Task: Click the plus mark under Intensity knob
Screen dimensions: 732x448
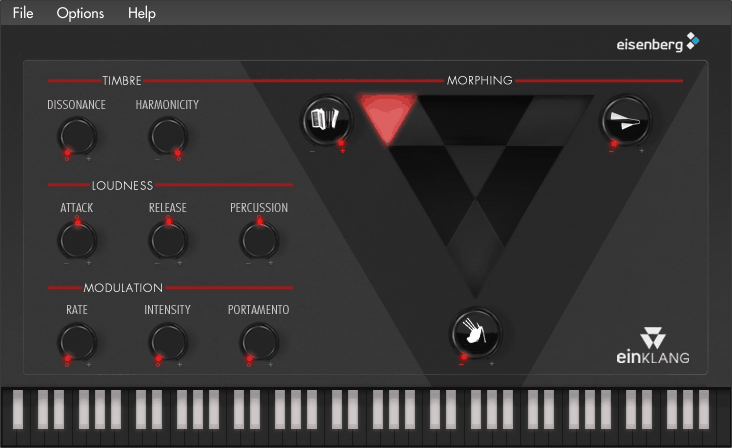Action: [x=180, y=364]
